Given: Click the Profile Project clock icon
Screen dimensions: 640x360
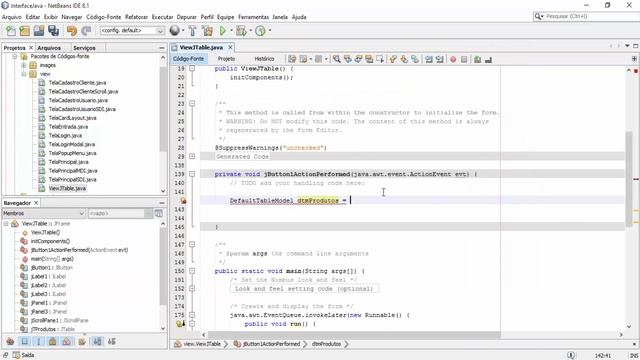Looking at the screenshot, I should pyautogui.click(x=260, y=31).
